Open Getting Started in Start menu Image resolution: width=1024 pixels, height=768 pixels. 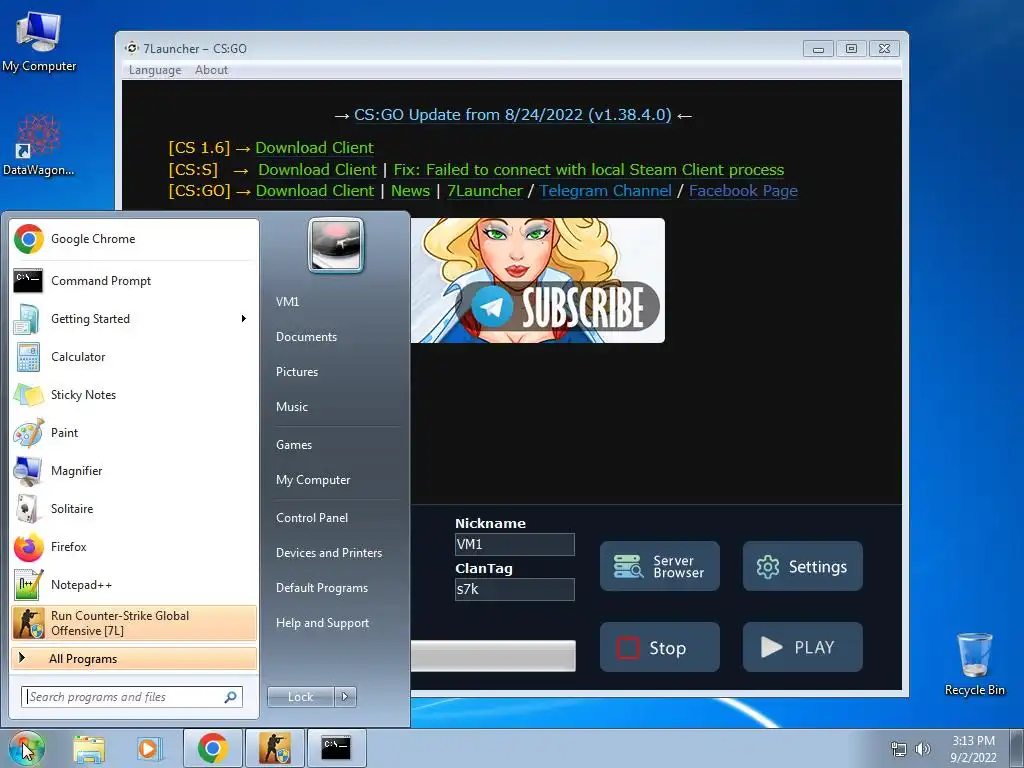pos(134,319)
